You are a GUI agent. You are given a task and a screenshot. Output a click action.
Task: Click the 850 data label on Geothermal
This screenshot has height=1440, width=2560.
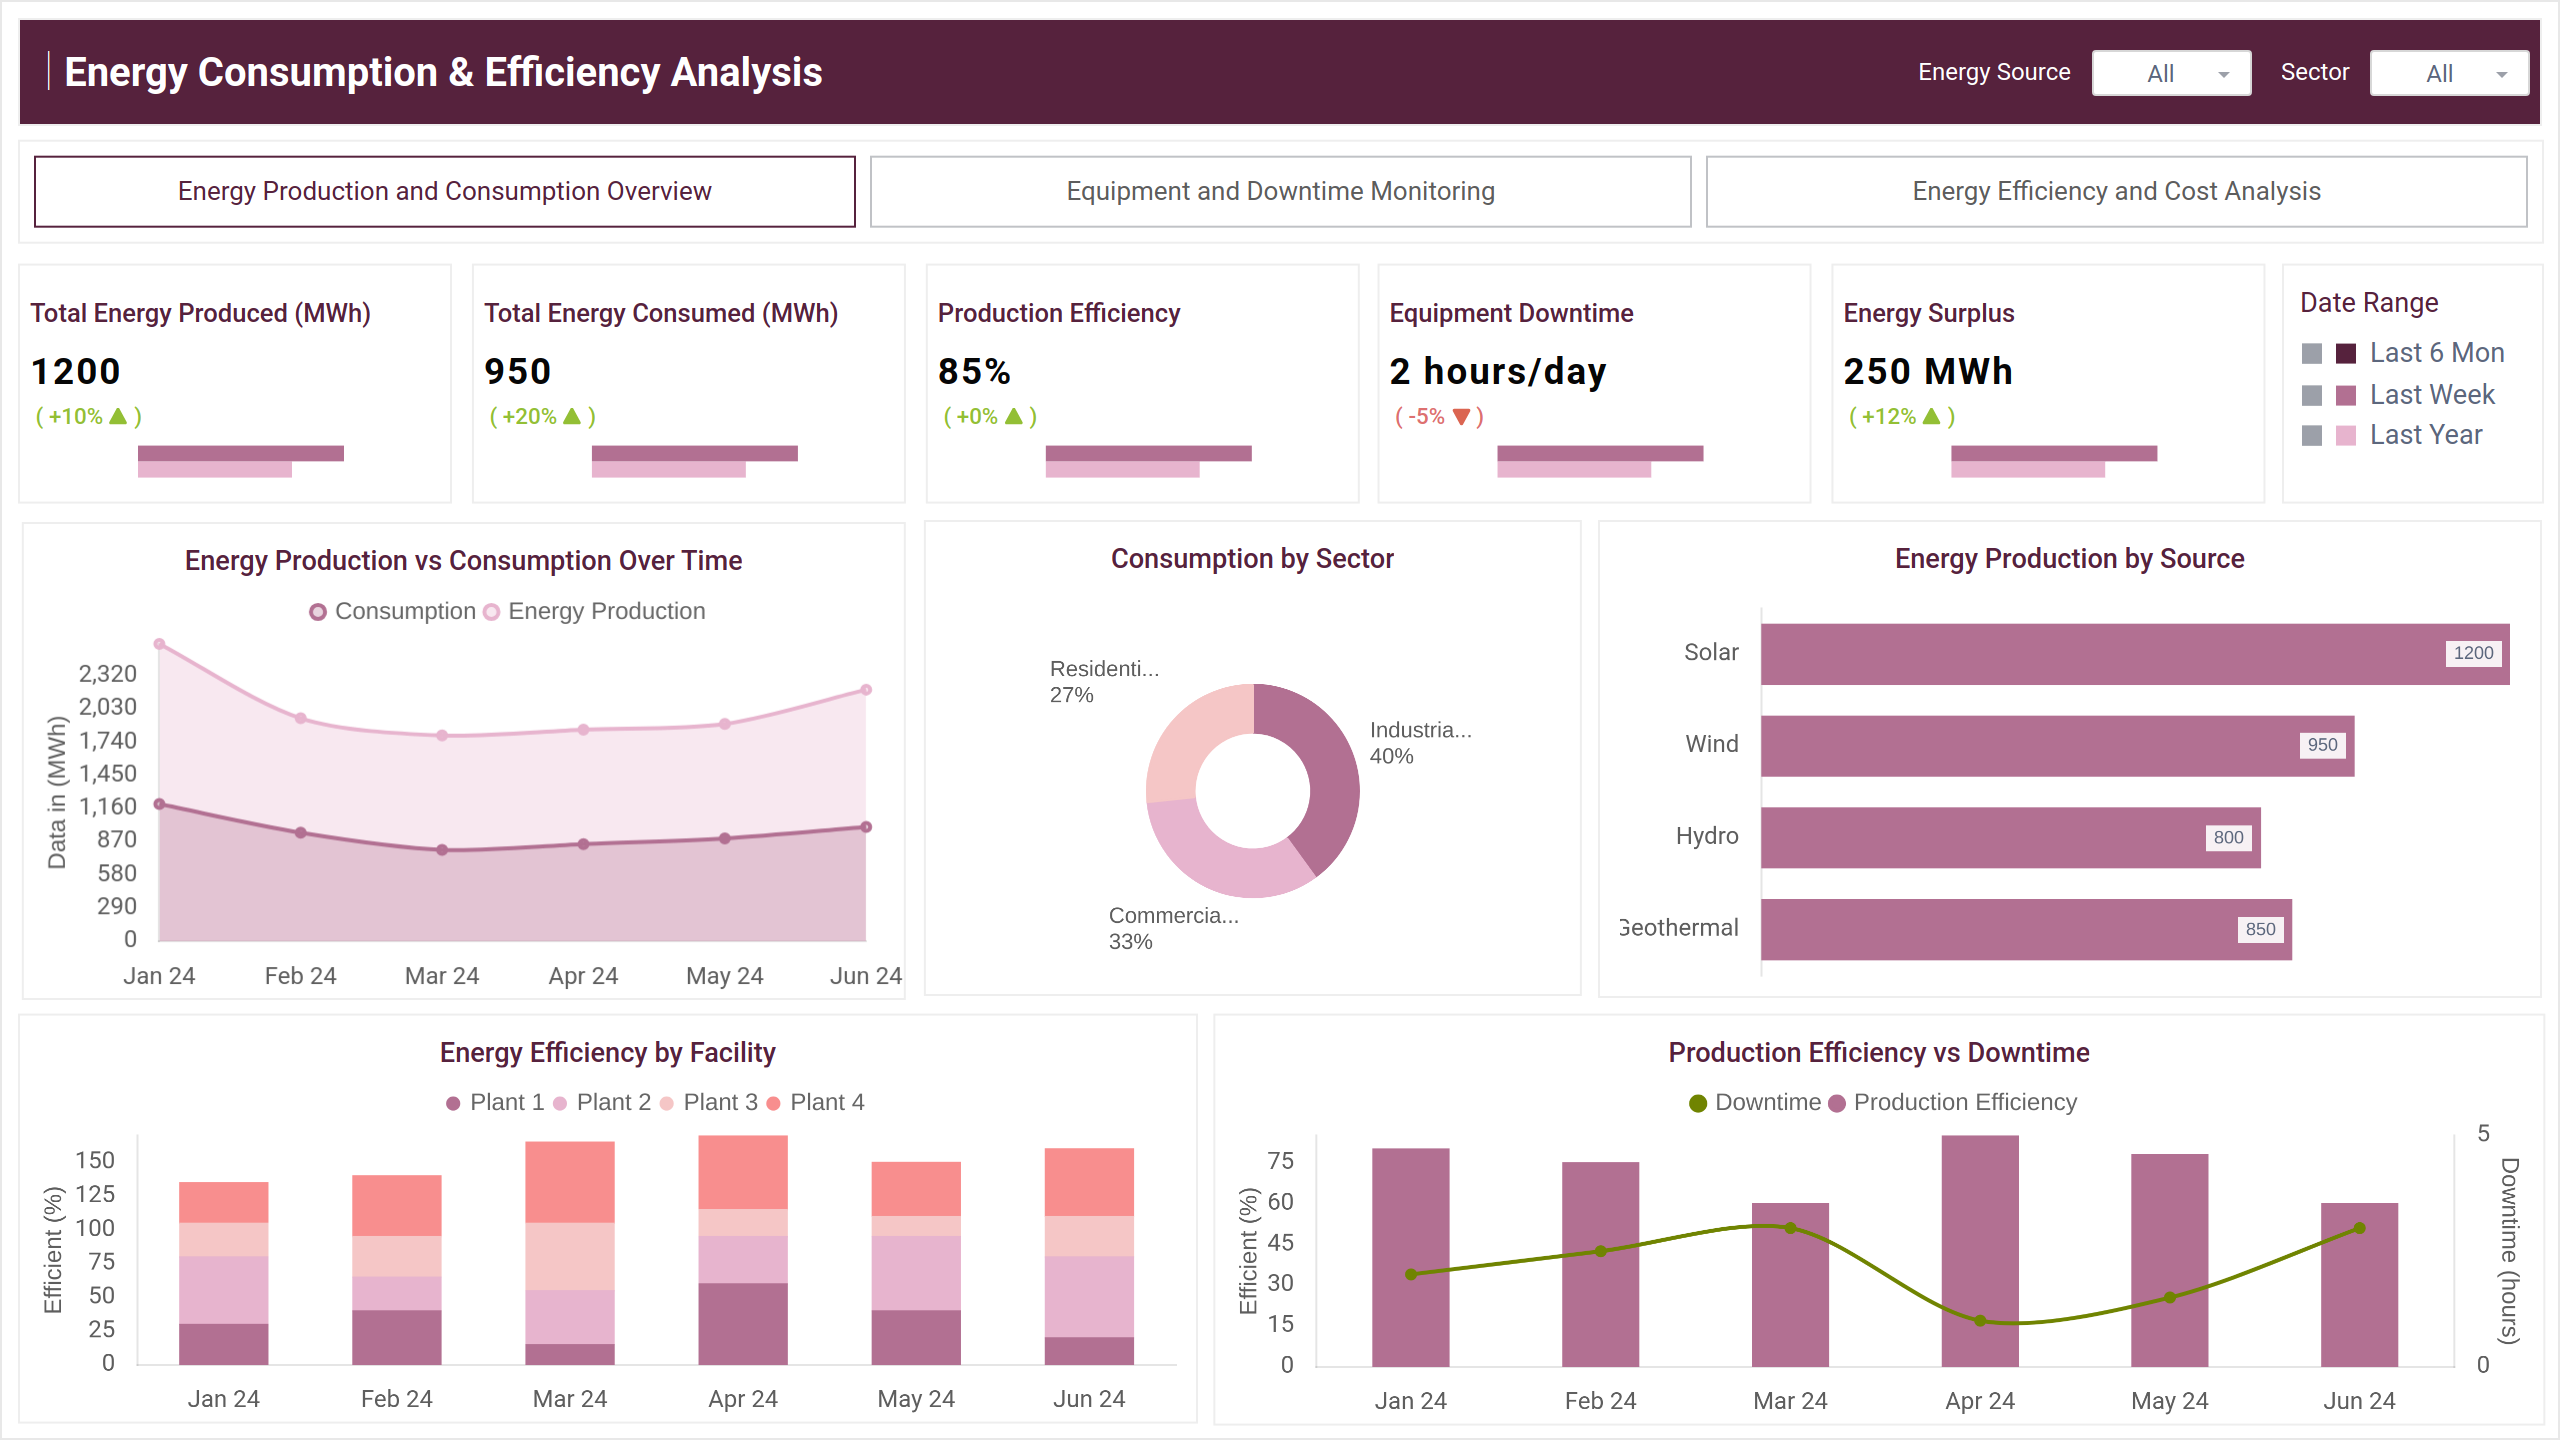[2260, 930]
